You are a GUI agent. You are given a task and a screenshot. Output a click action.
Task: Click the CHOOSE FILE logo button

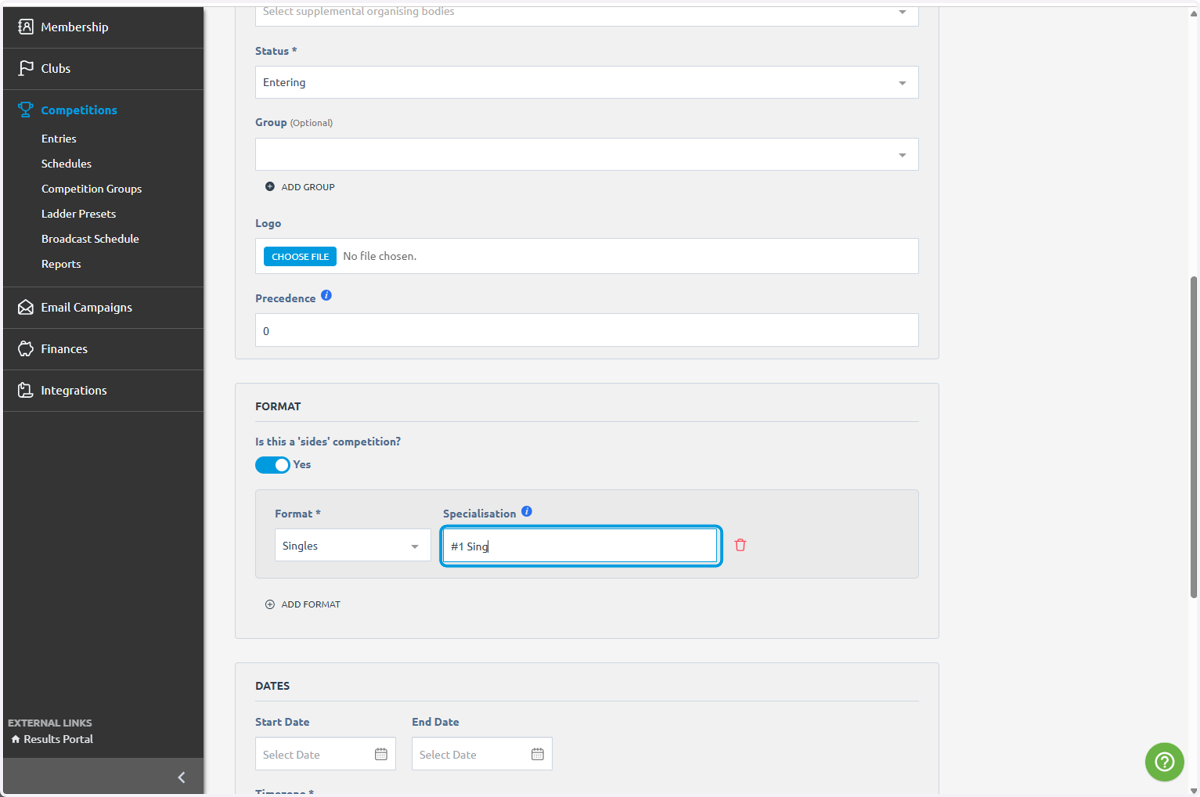pos(300,256)
